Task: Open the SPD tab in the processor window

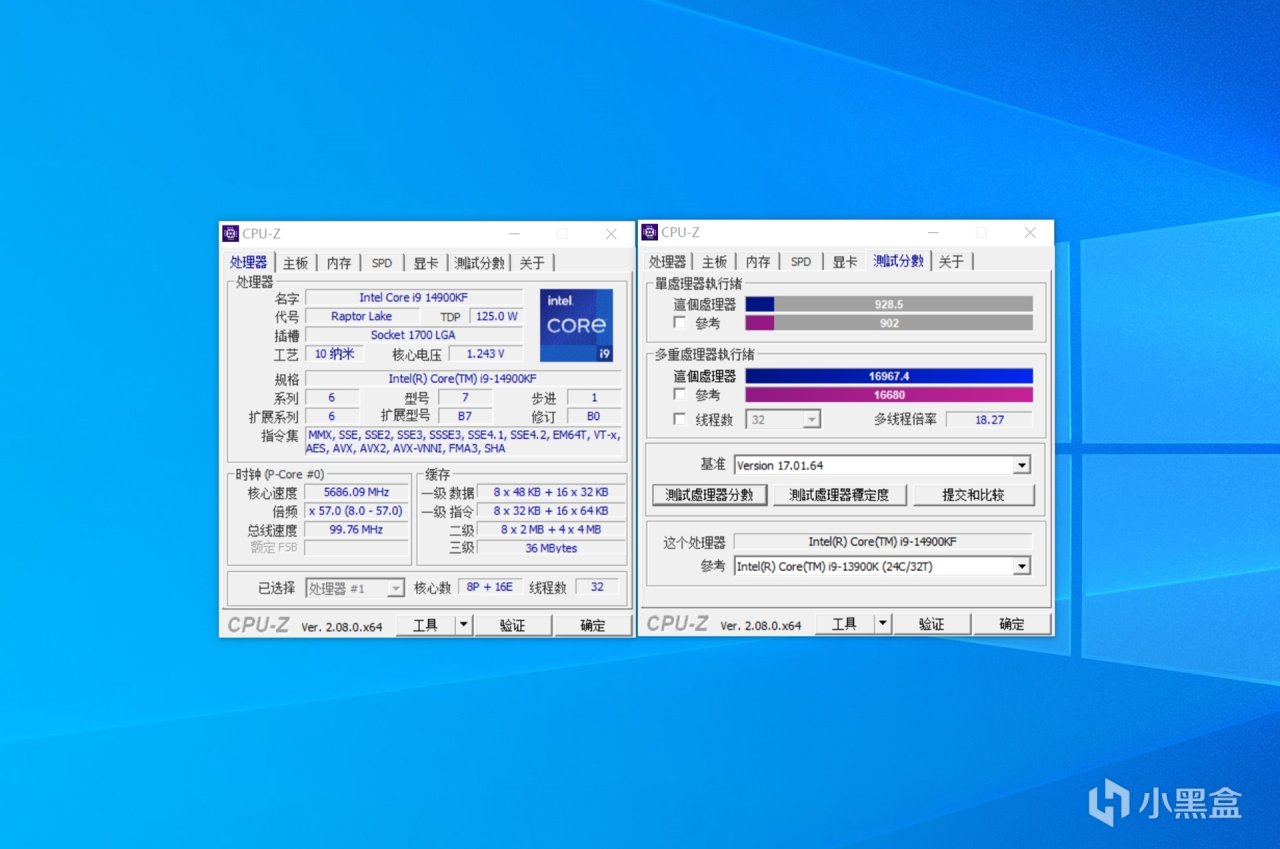Action: [x=382, y=263]
